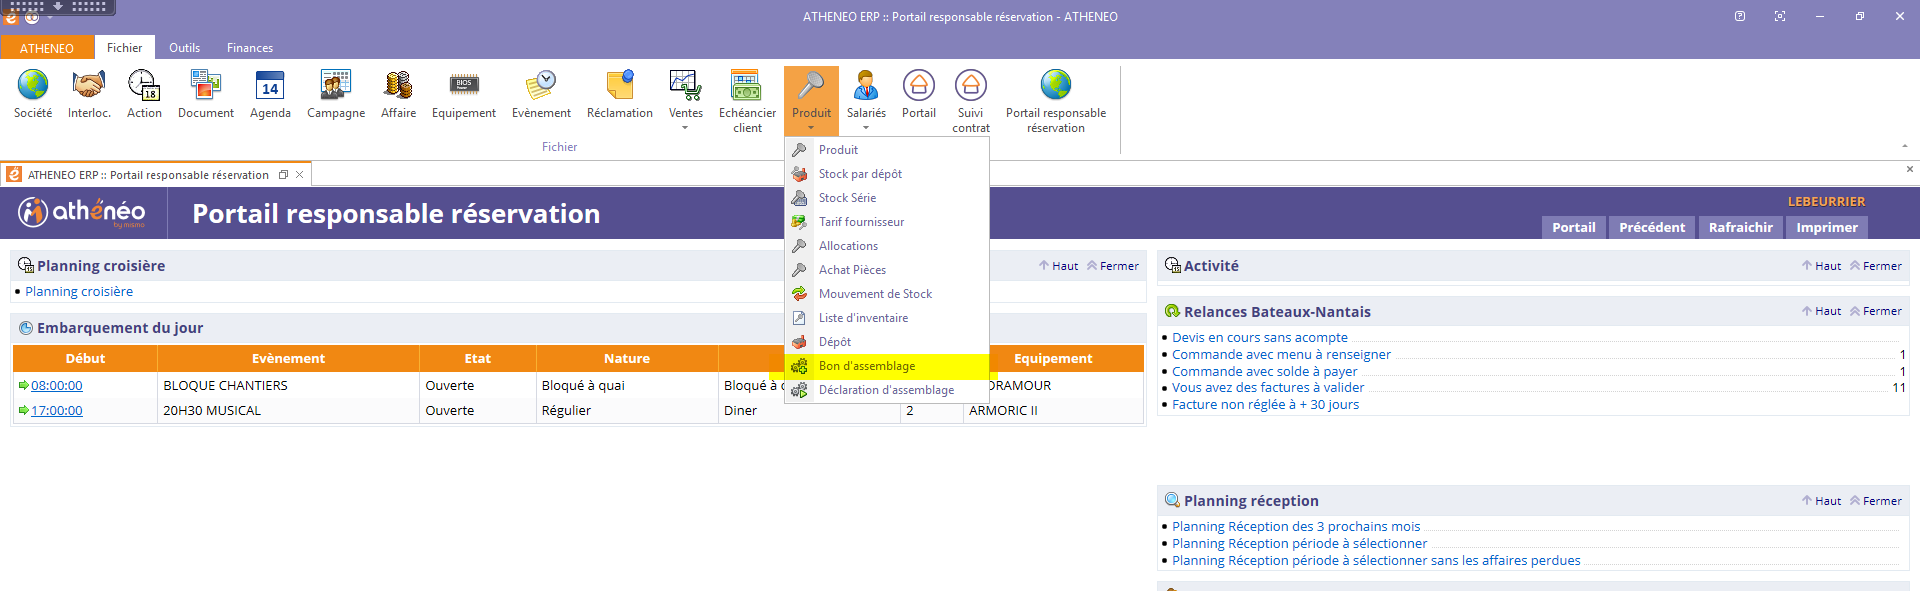Close the Portail responsable réservation document tab

click(x=299, y=175)
